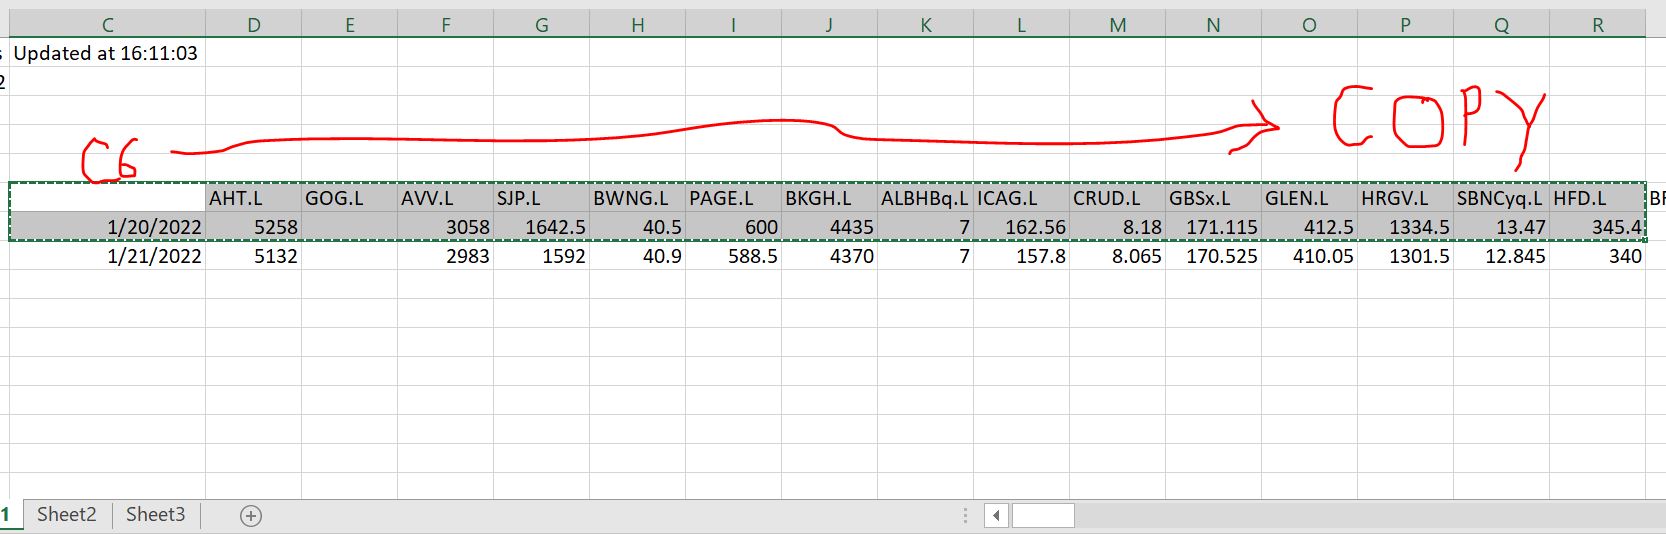Select the ALBHBq.L ticker cell
1666x534 pixels.
[925, 198]
